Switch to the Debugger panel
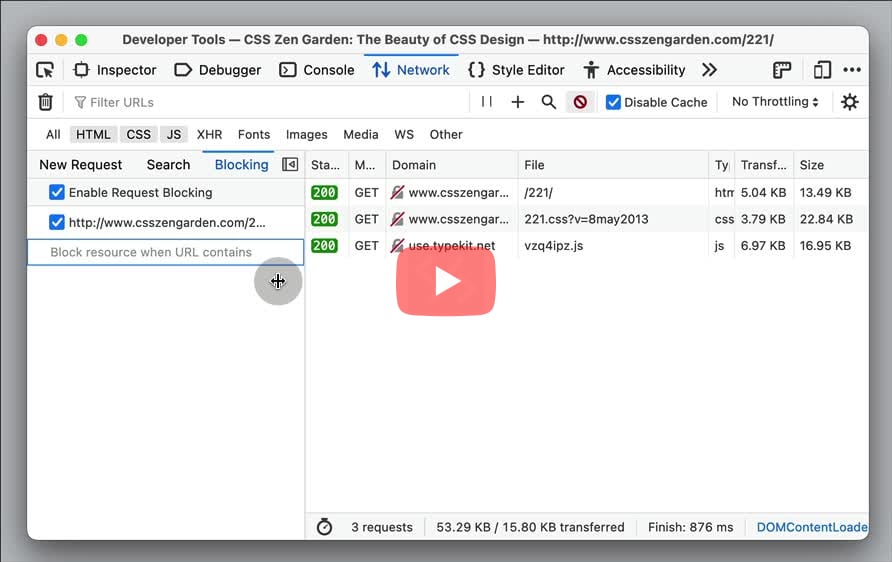The image size is (892, 562). (218, 70)
